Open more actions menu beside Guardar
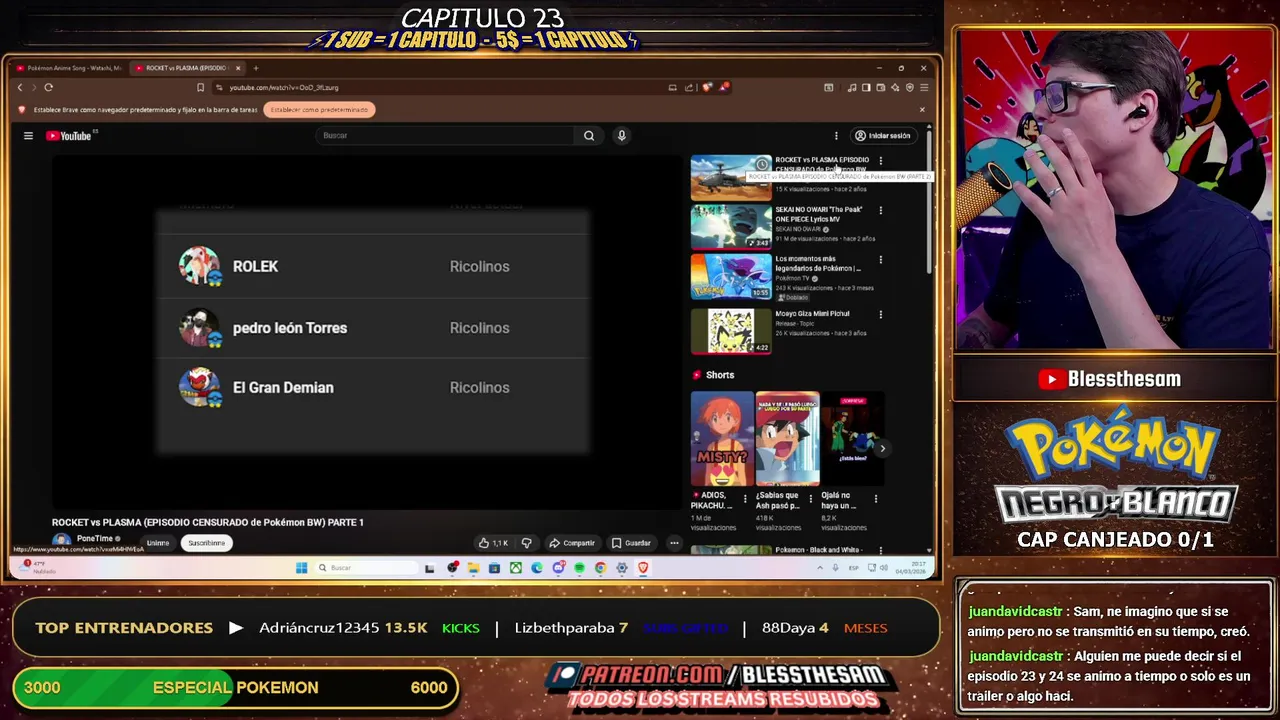This screenshot has height=720, width=1280. coord(674,543)
